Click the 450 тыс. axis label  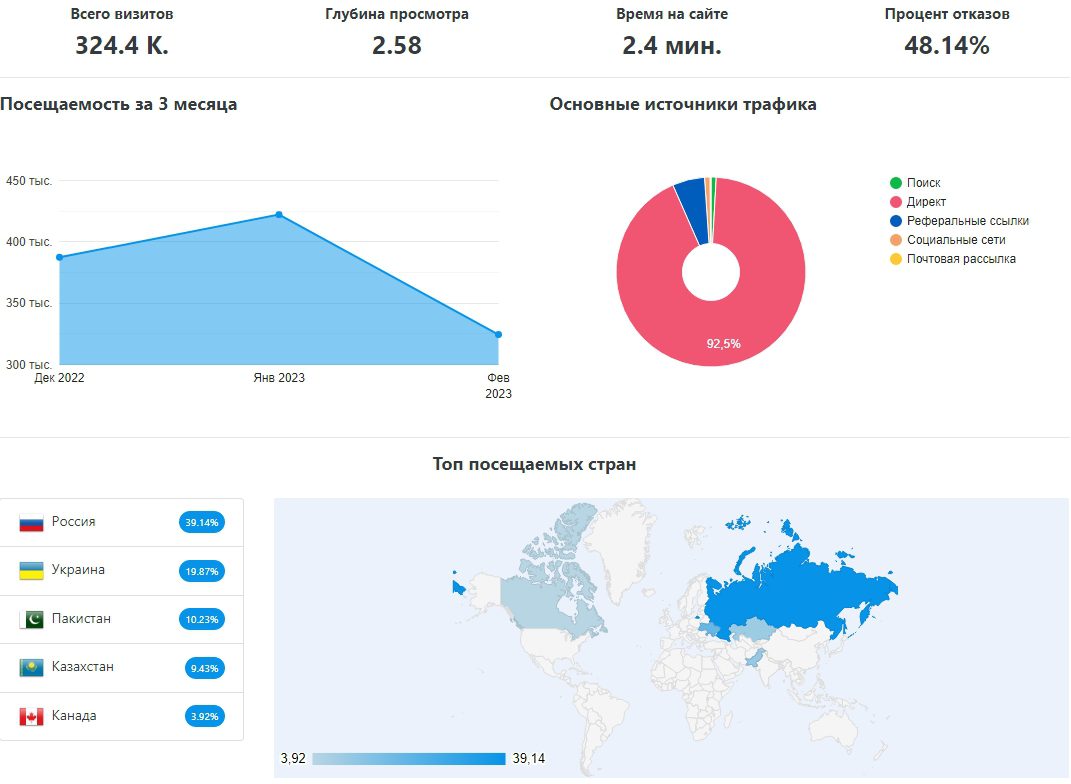point(29,181)
